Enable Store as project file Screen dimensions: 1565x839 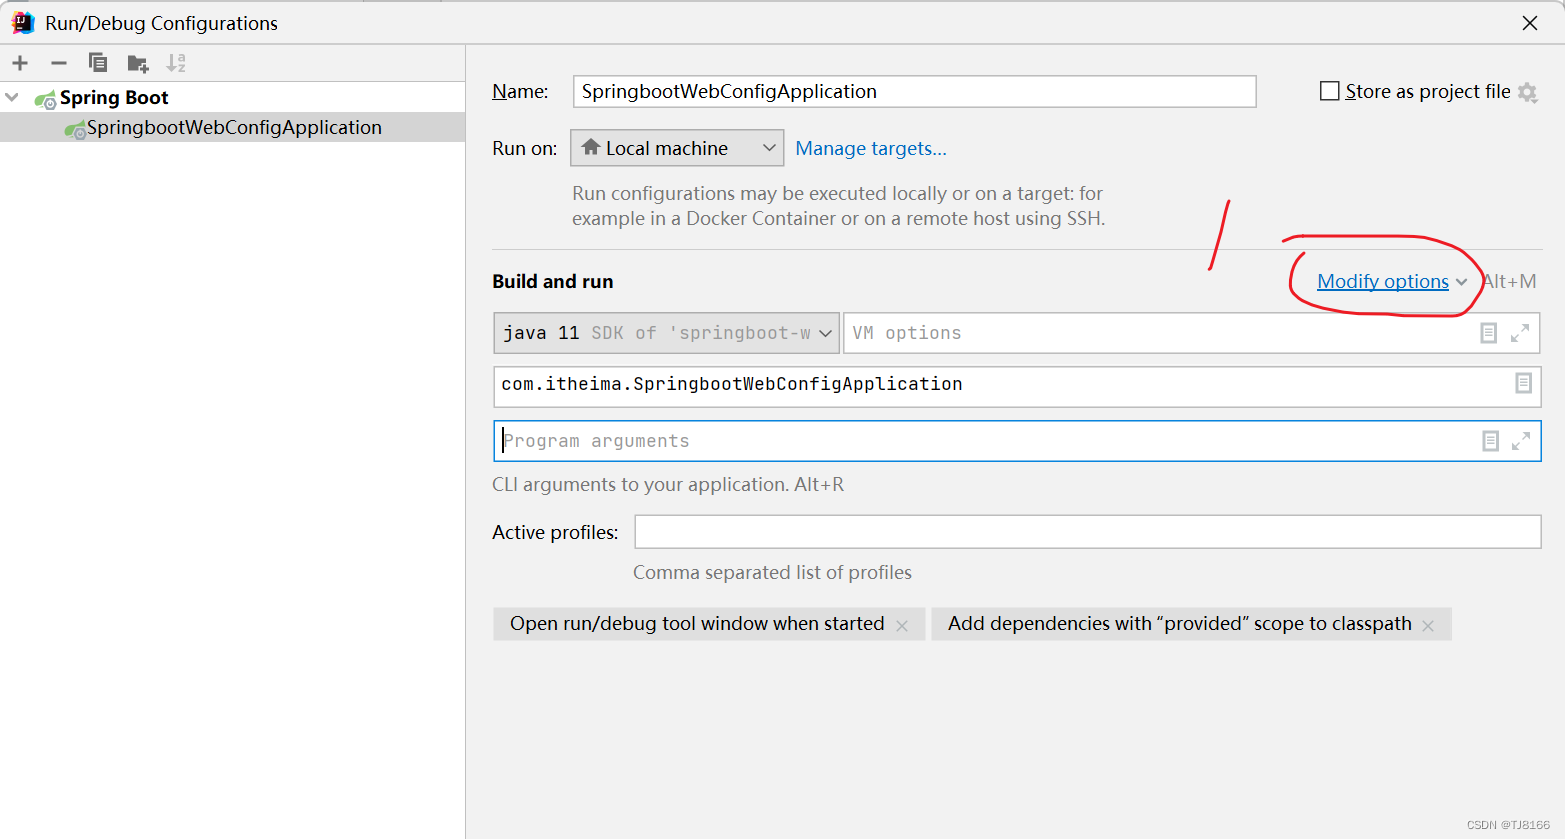(x=1330, y=90)
